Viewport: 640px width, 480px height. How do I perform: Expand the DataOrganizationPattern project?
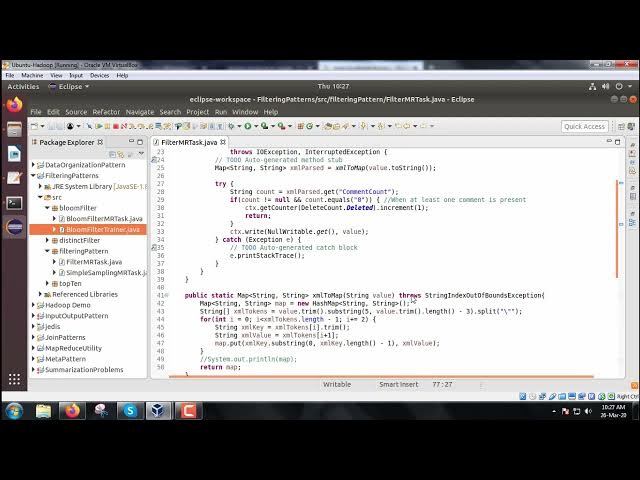(x=33, y=165)
